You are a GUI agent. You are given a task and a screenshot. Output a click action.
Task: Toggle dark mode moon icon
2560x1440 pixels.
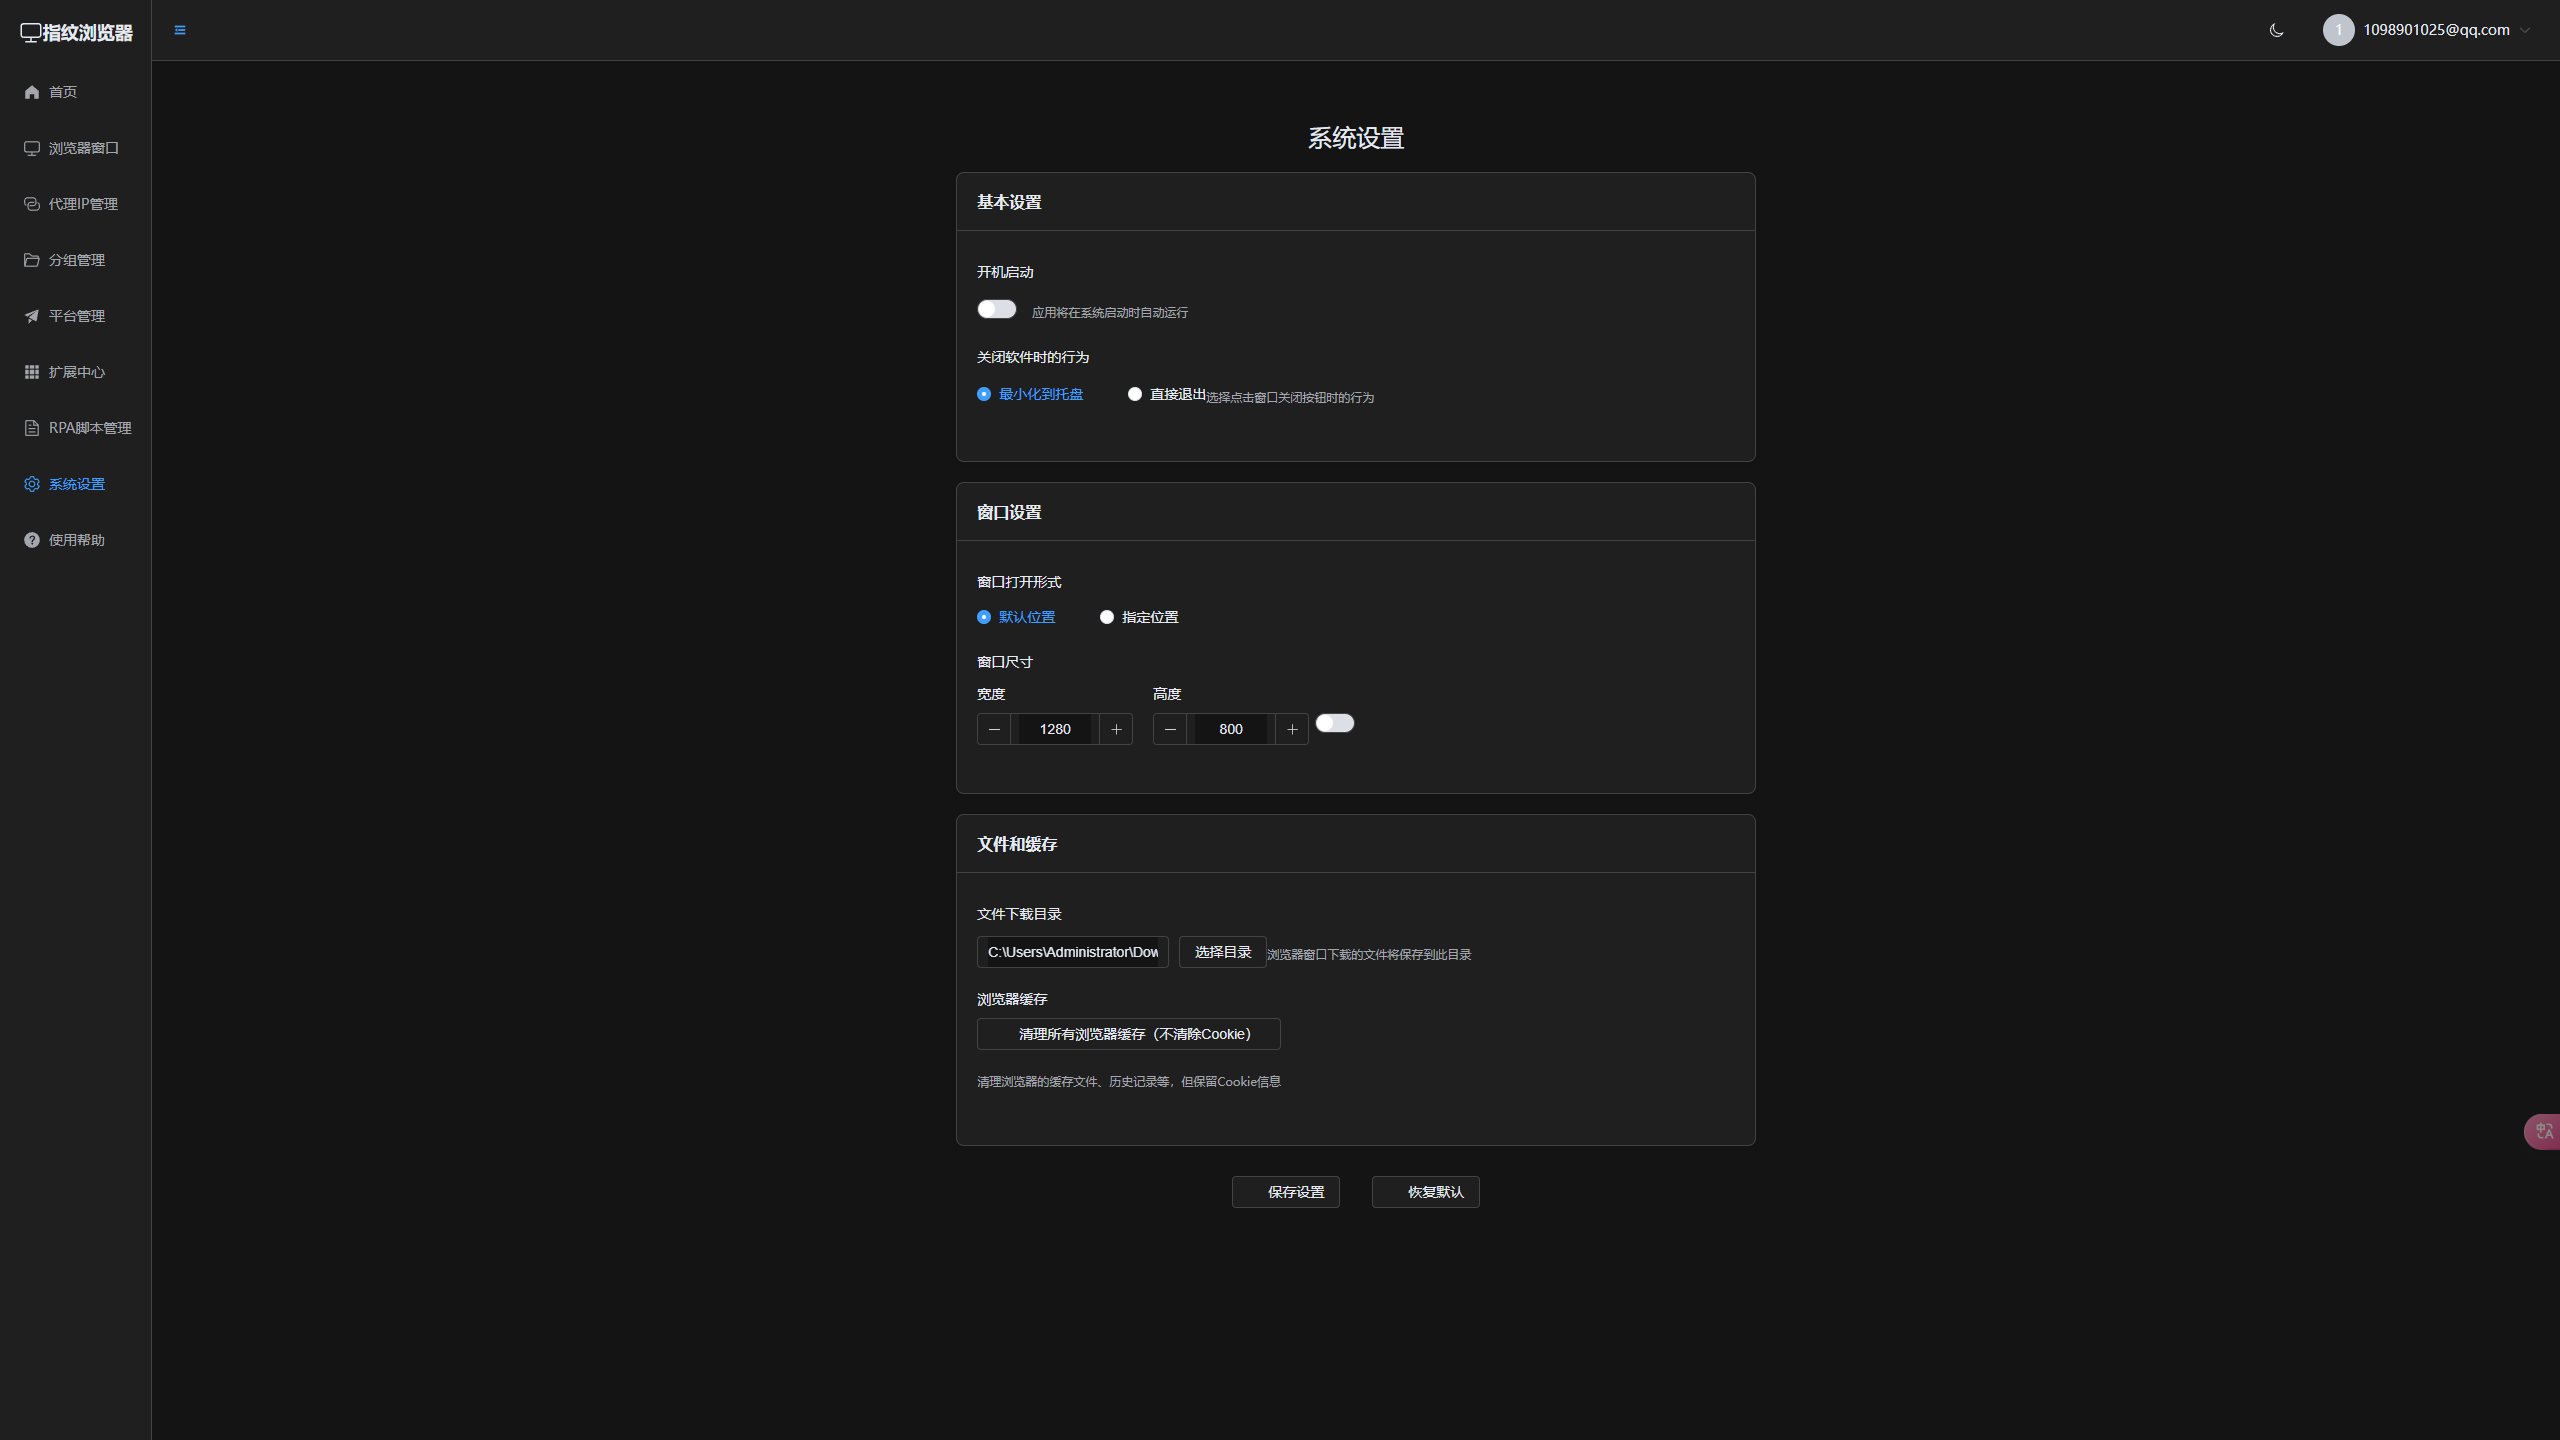point(2276,30)
